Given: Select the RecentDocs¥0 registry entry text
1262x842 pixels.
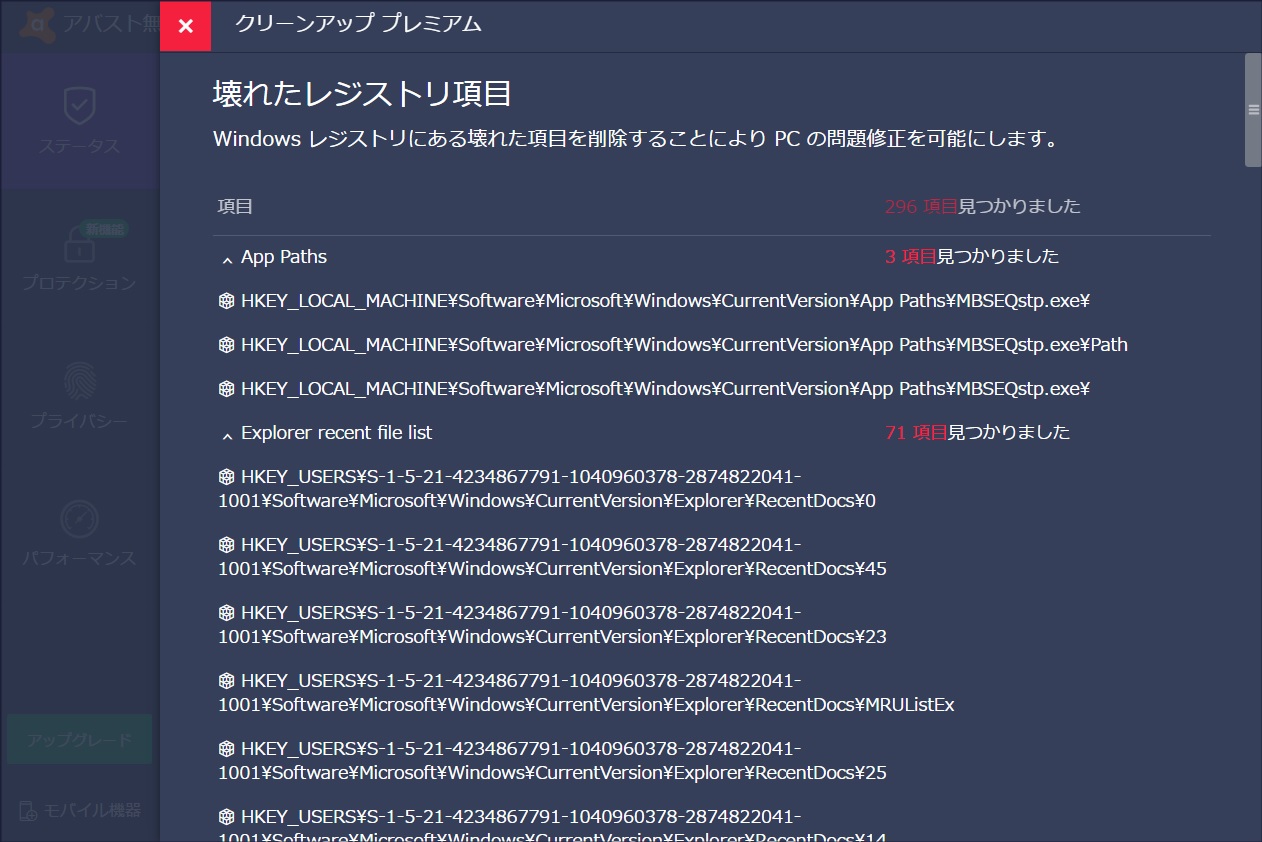Looking at the screenshot, I should pos(547,488).
